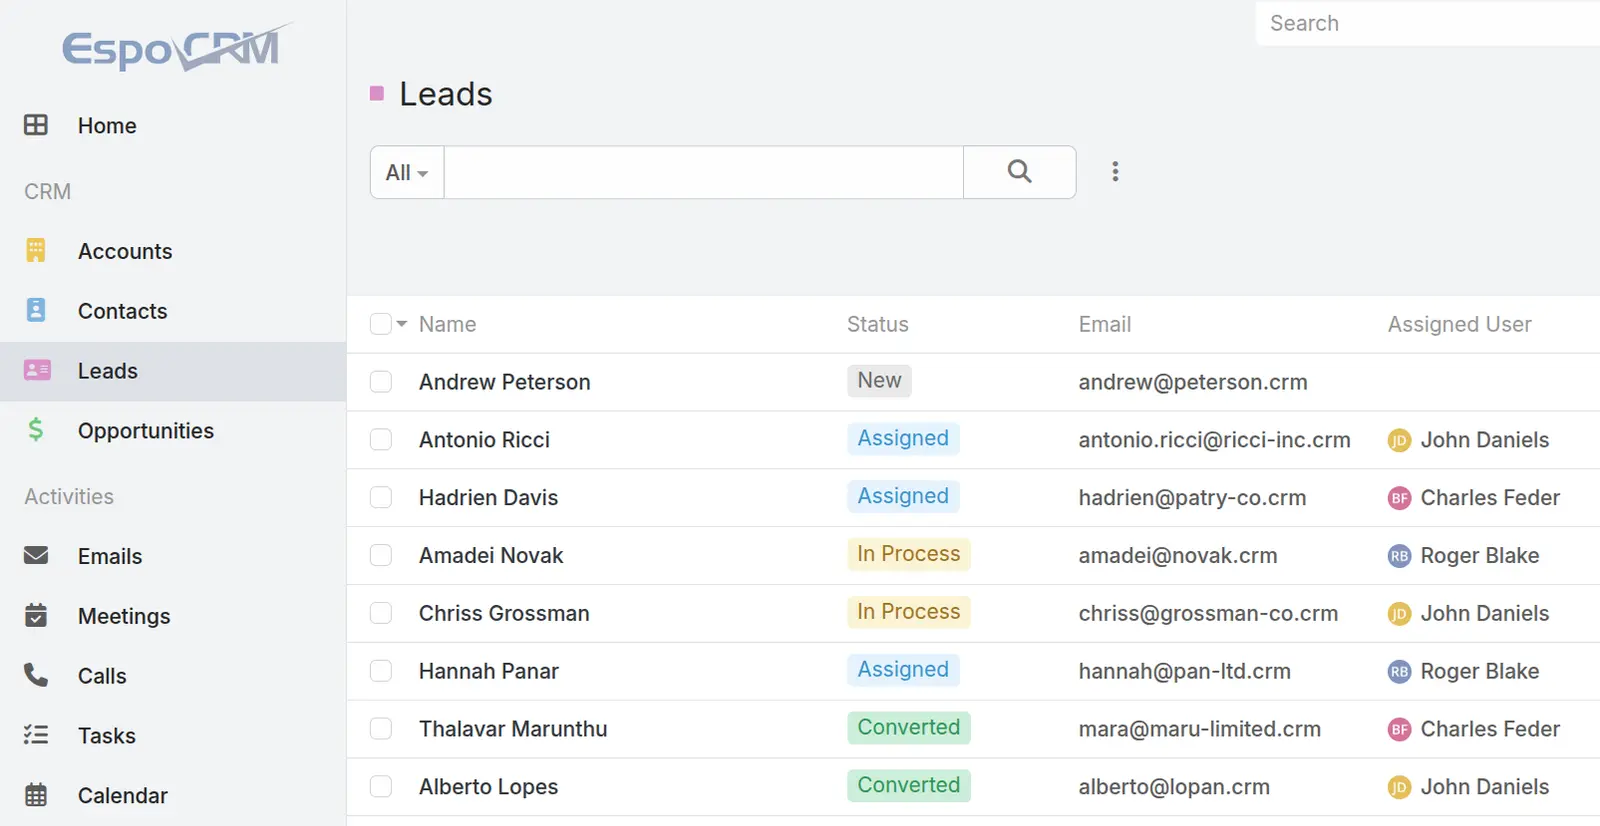Viewport: 1600px width, 826px height.
Task: Sort by Email column header
Action: click(x=1105, y=324)
